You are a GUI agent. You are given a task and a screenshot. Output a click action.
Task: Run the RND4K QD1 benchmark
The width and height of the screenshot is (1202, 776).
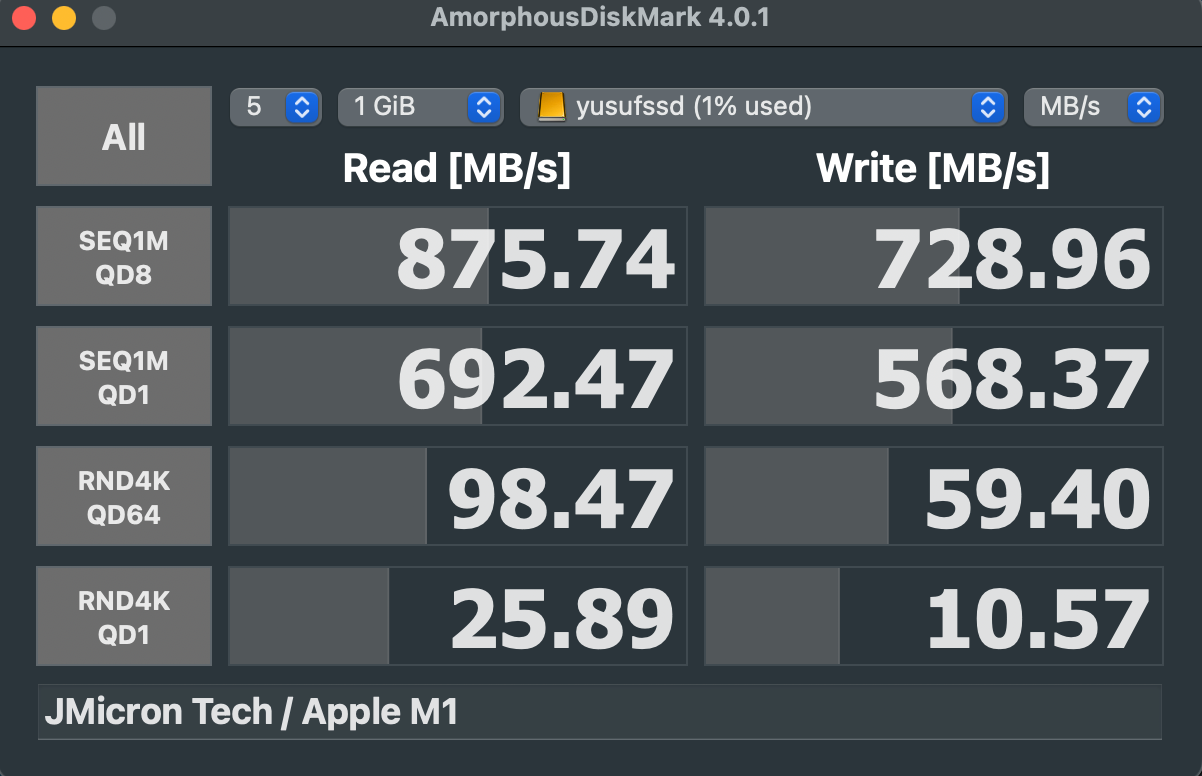coord(124,616)
